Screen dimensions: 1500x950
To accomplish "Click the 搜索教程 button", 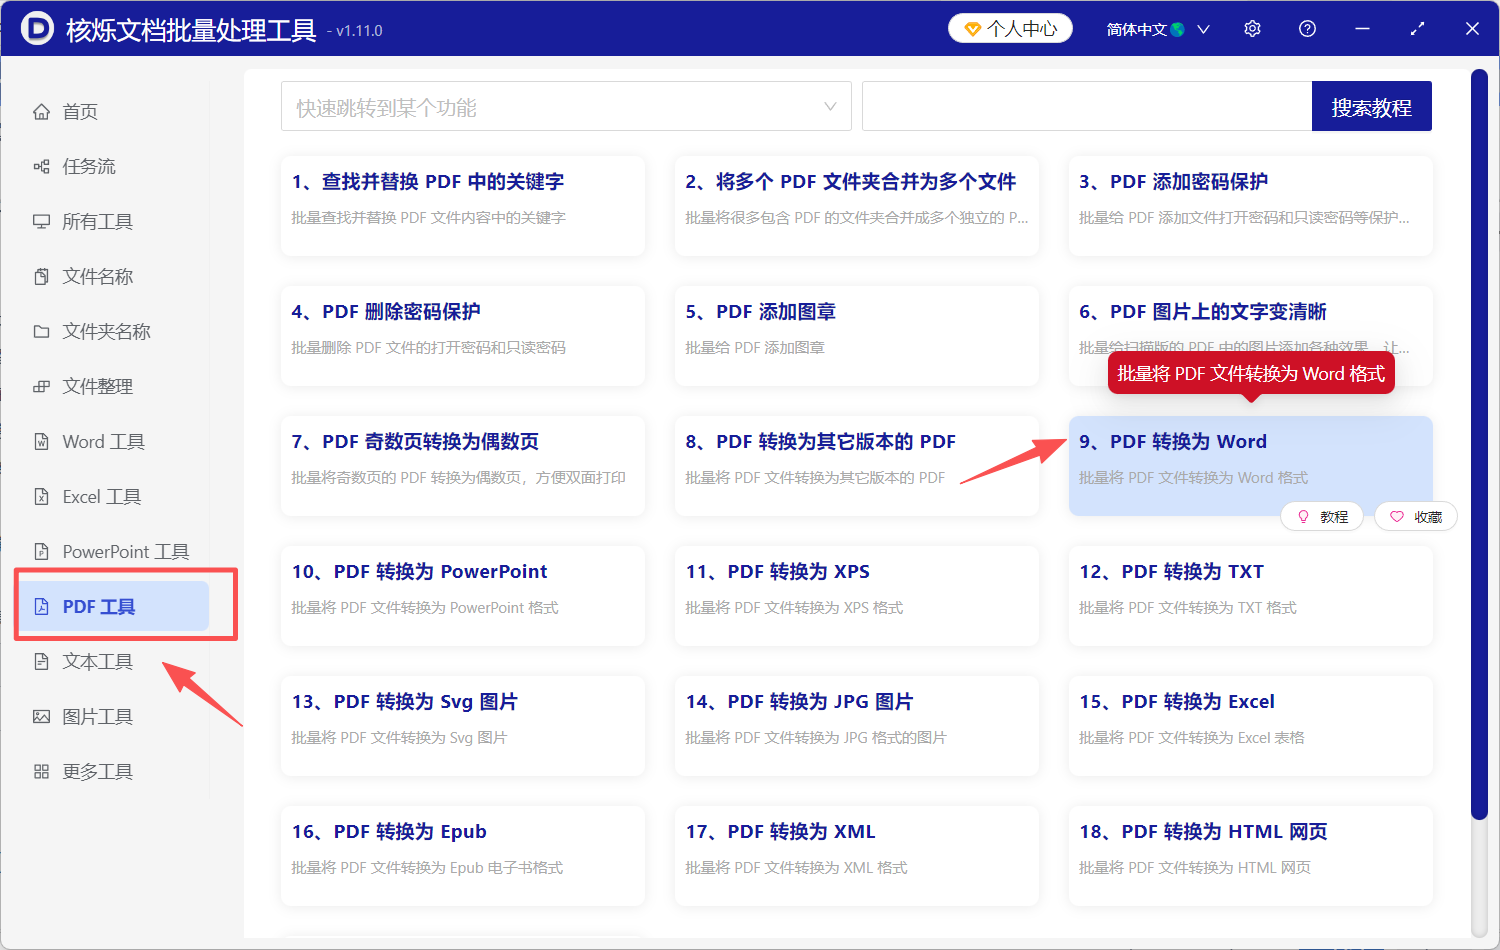I will click(1371, 105).
